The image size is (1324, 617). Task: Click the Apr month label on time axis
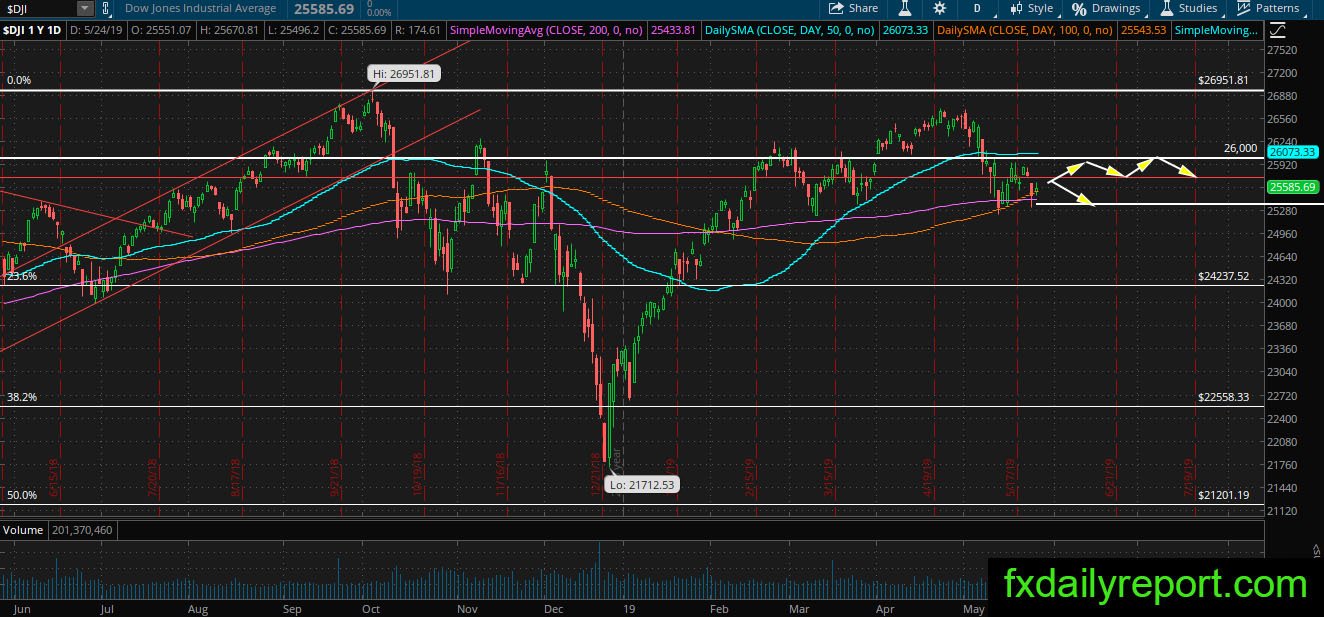[x=885, y=608]
